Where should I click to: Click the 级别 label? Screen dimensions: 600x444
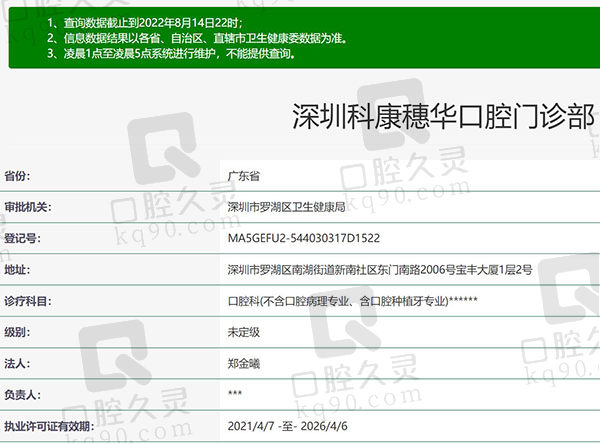click(17, 332)
